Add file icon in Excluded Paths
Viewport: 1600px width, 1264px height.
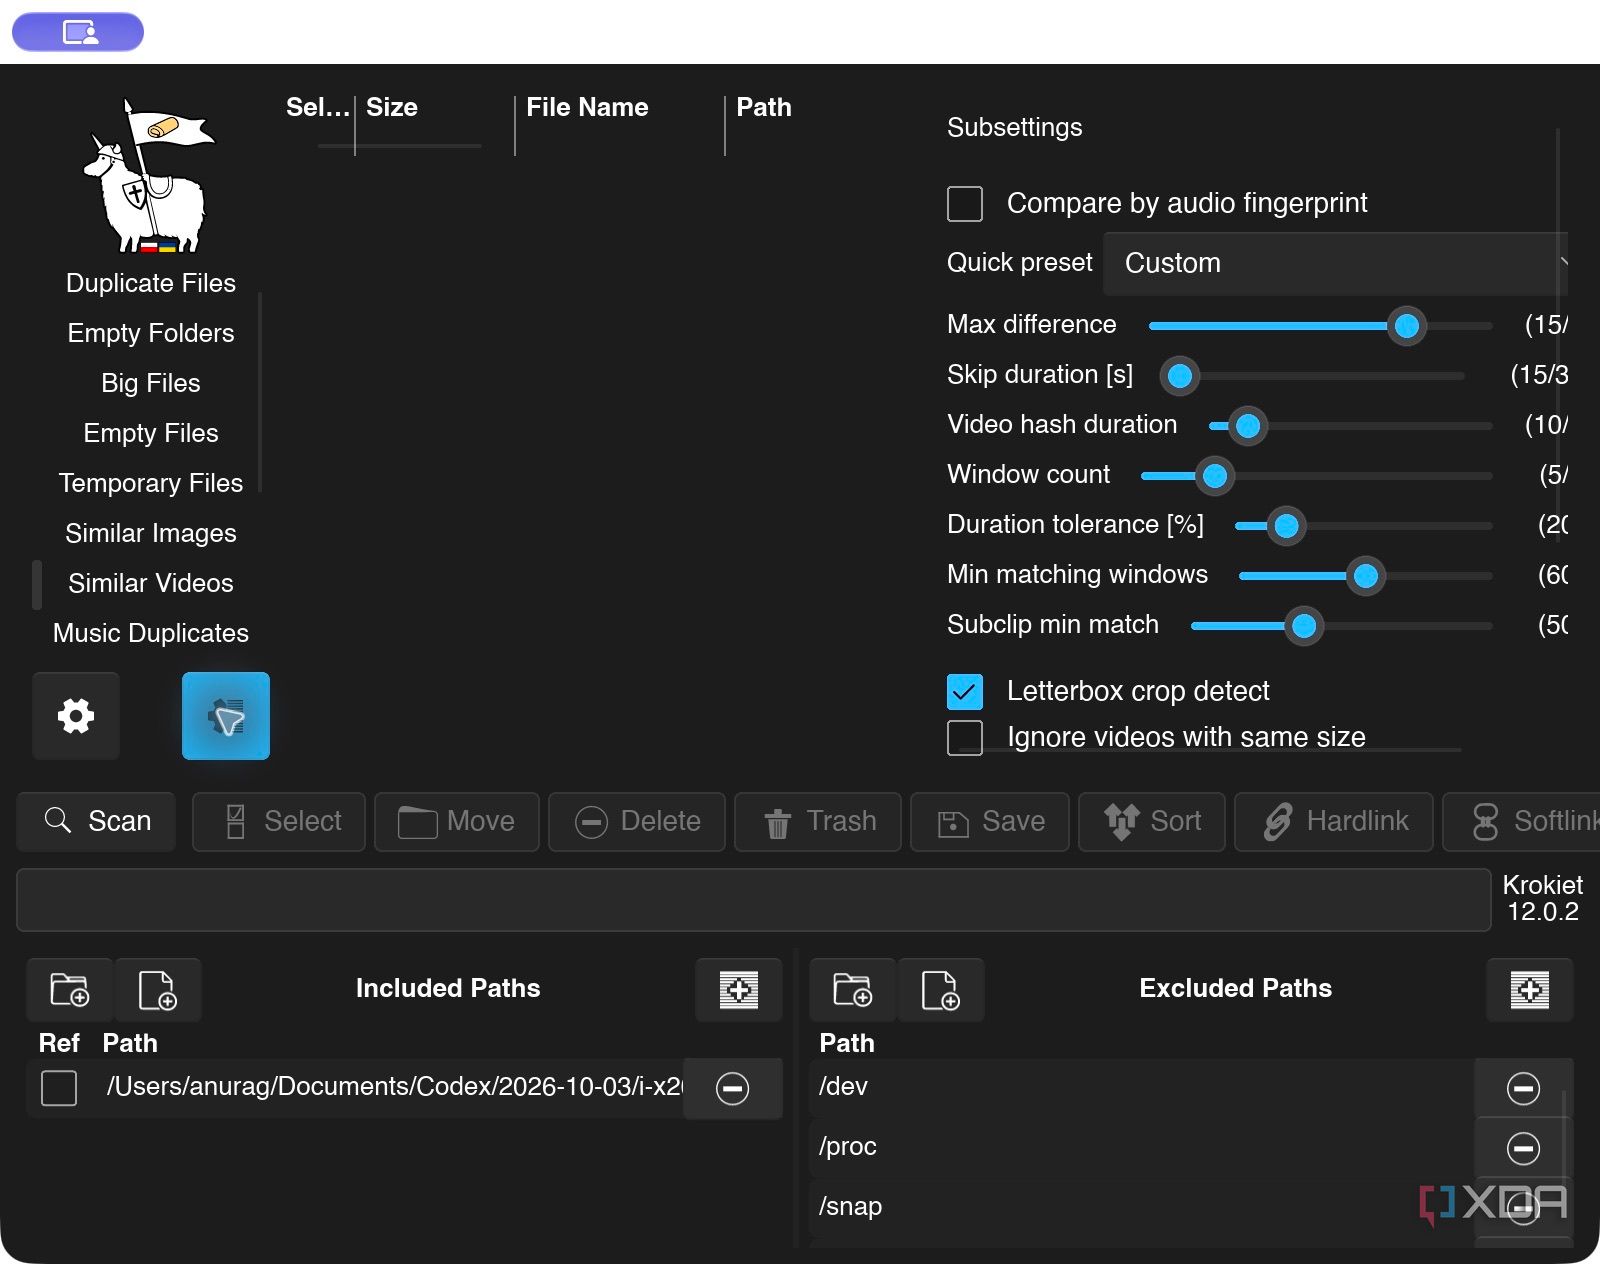tap(941, 990)
